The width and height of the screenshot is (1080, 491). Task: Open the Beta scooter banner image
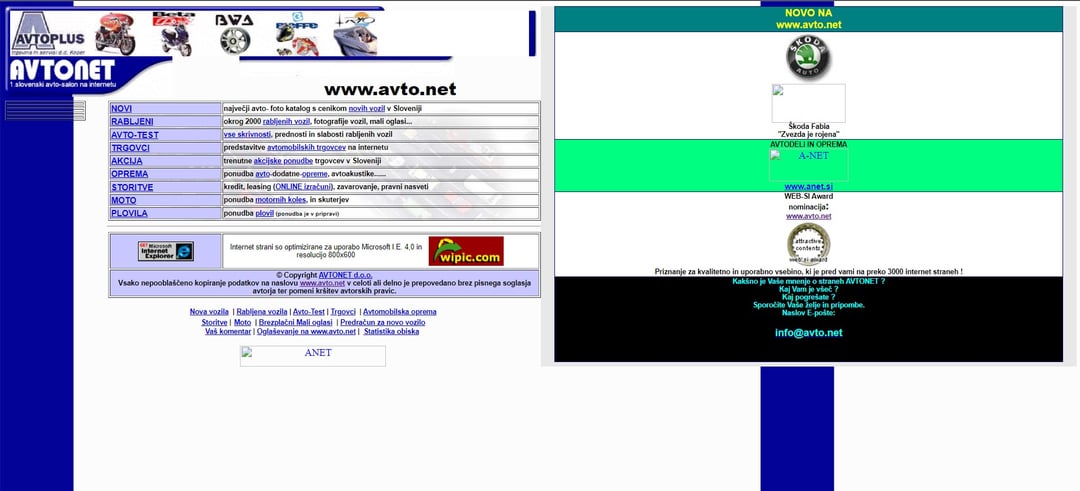(174, 34)
